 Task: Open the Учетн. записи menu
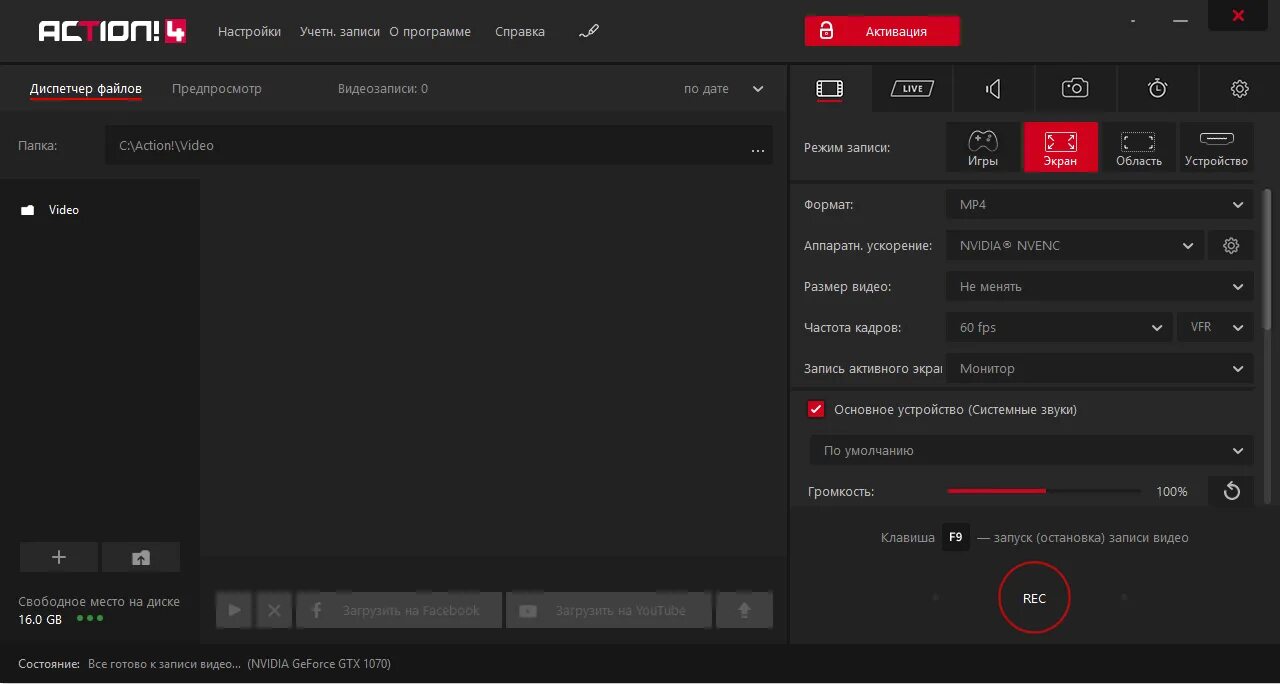(x=340, y=31)
